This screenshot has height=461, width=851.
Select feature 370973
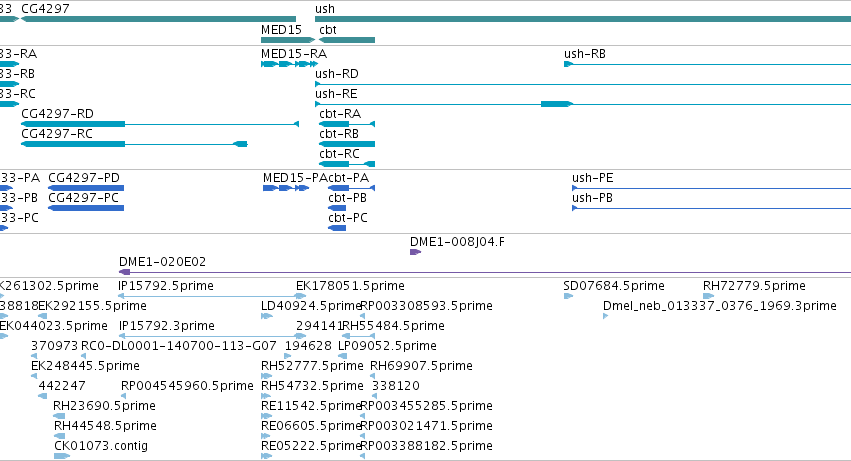coord(34,356)
